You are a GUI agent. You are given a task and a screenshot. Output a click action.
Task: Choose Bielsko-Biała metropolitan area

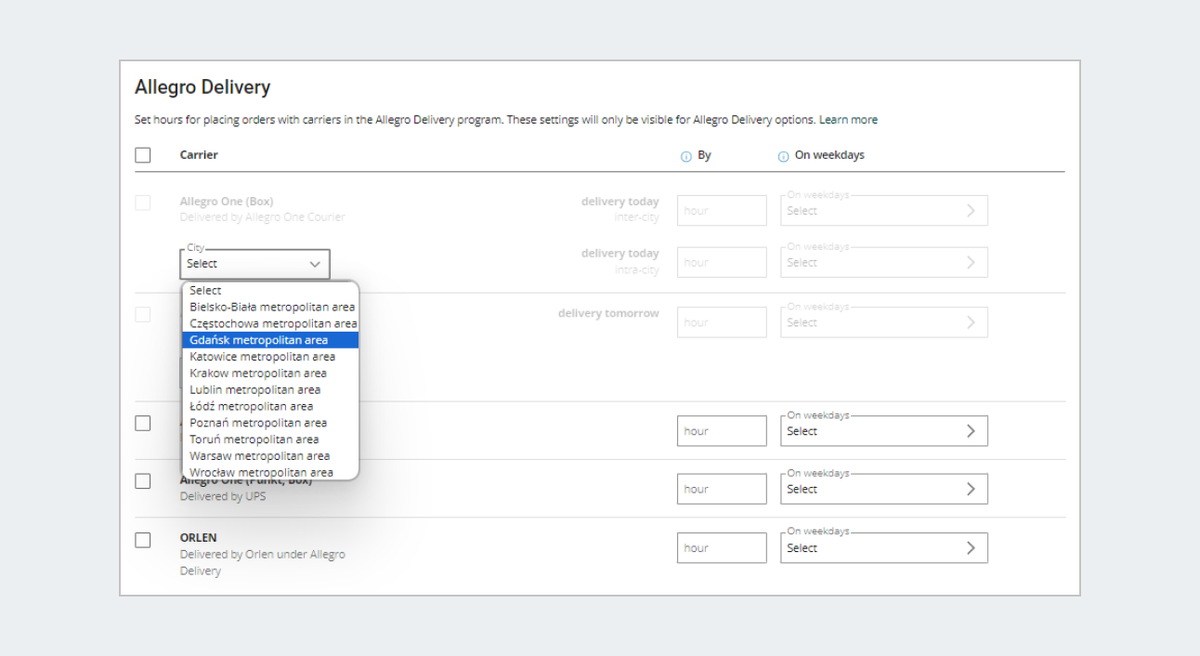pos(270,307)
